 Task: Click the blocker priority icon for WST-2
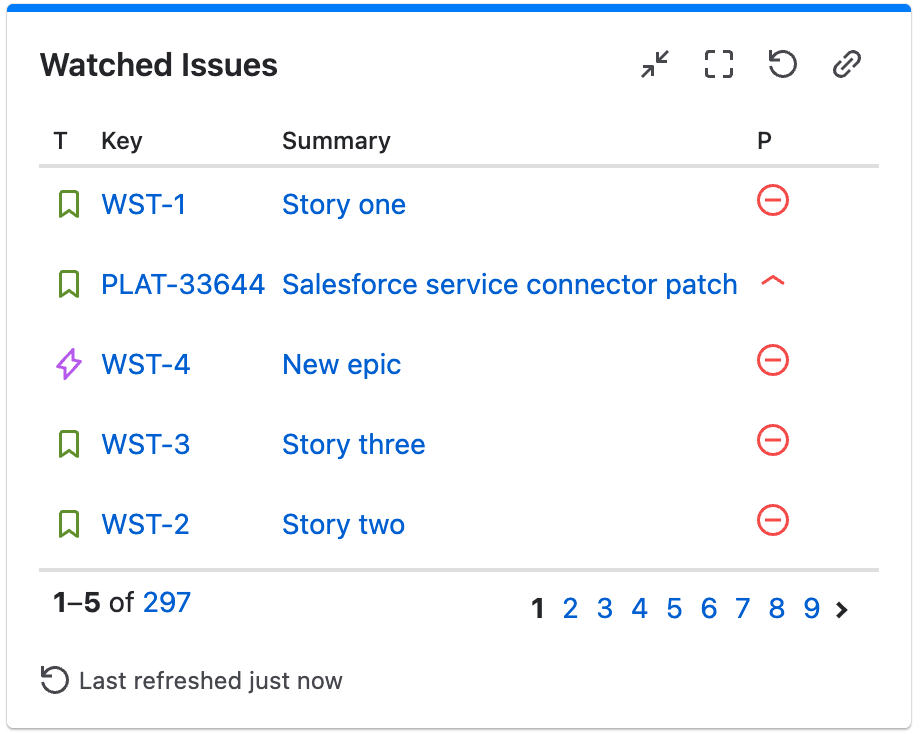point(773,520)
